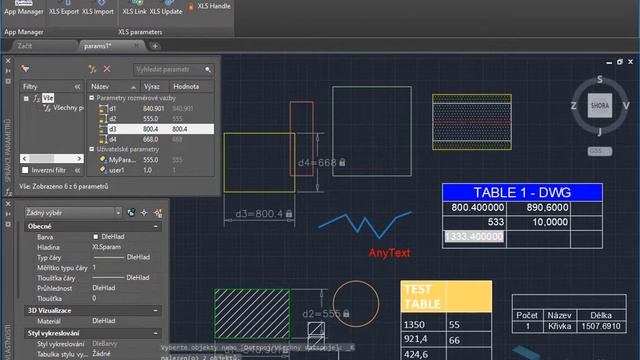Screen dimensions: 640x360
Task: Close the Properties palette
Action: [x=8, y=204]
